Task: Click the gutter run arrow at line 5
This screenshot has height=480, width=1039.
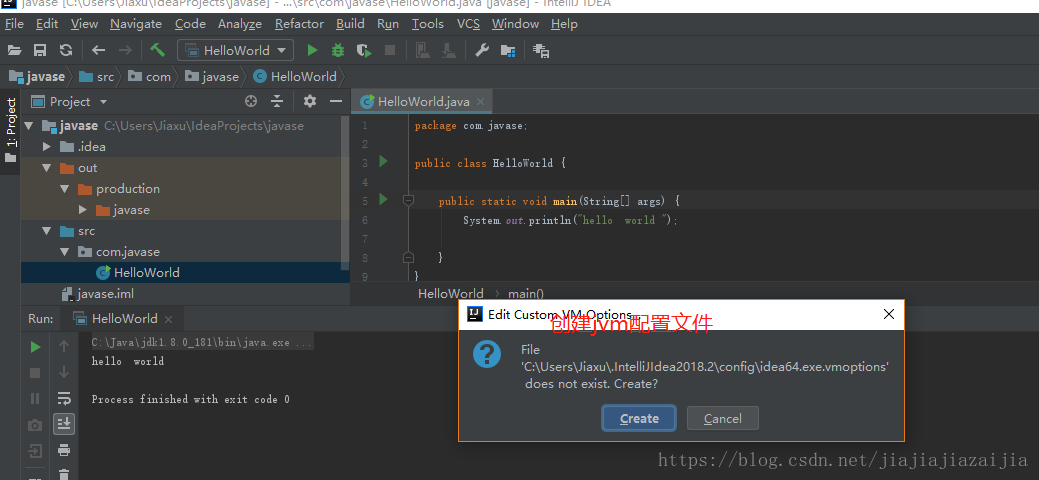Action: coord(382,199)
